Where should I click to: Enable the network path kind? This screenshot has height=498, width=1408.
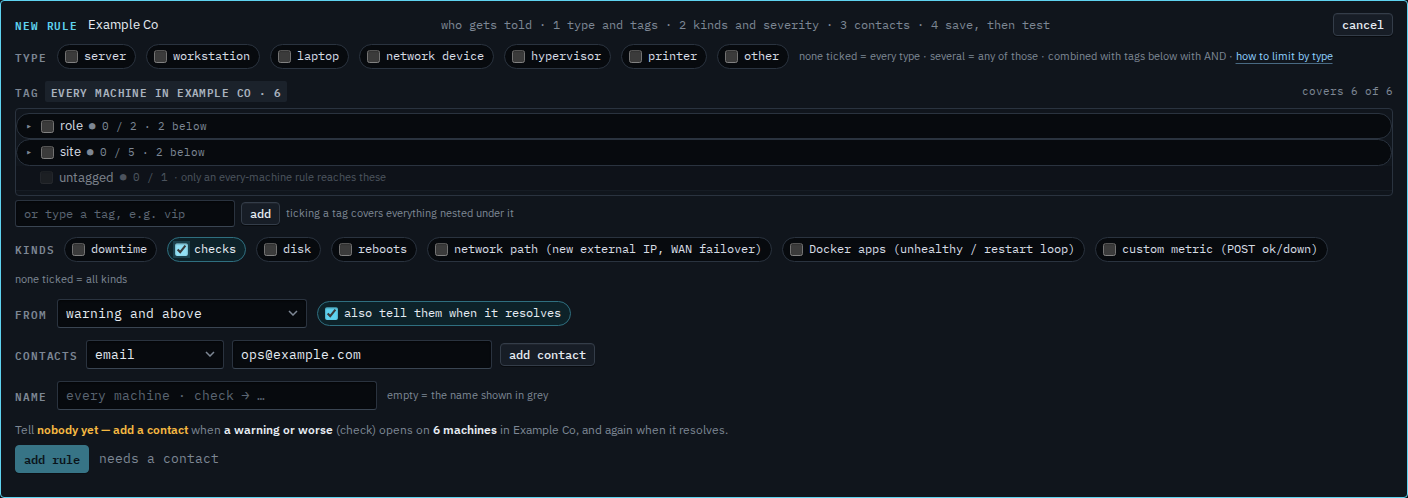coord(441,250)
